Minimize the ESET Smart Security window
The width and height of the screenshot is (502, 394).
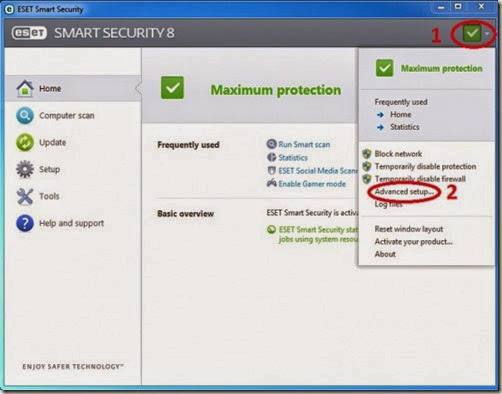point(441,7)
